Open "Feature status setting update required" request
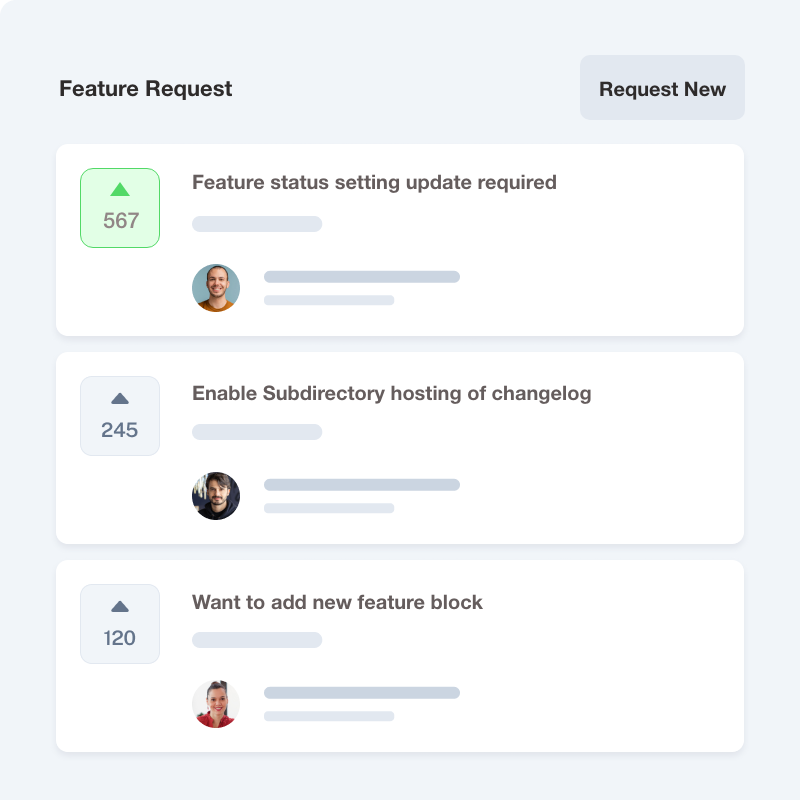This screenshot has height=800, width=800. [374, 183]
